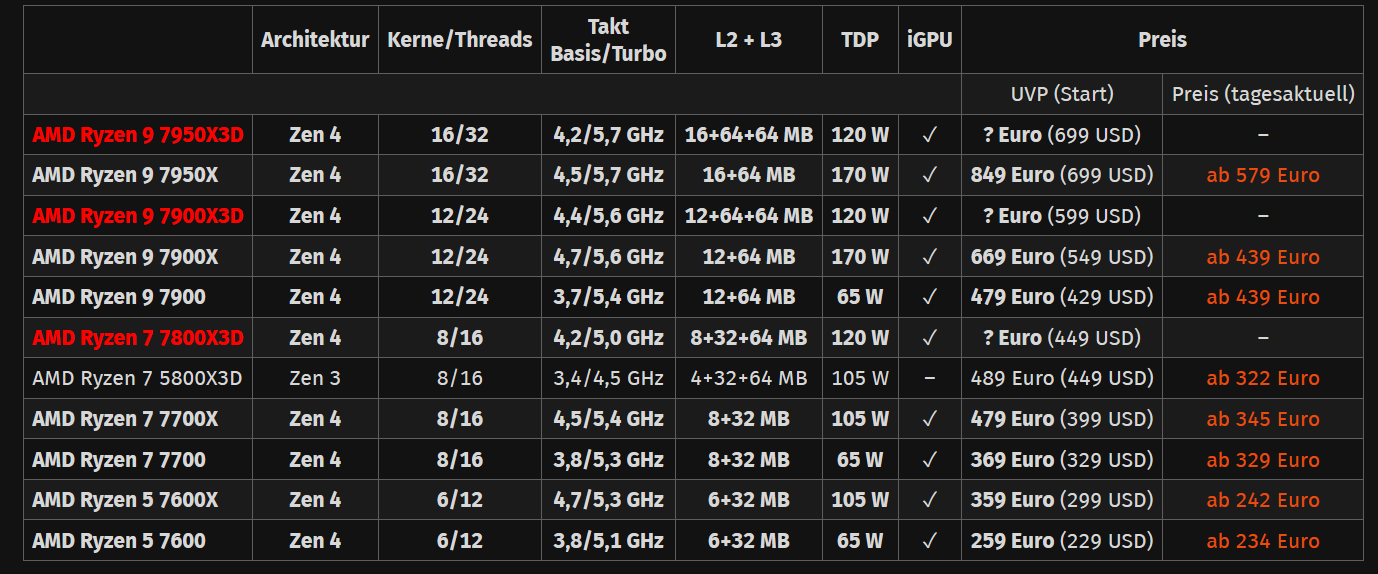Click the iGPU column header
The height and width of the screenshot is (574, 1378).
(930, 40)
